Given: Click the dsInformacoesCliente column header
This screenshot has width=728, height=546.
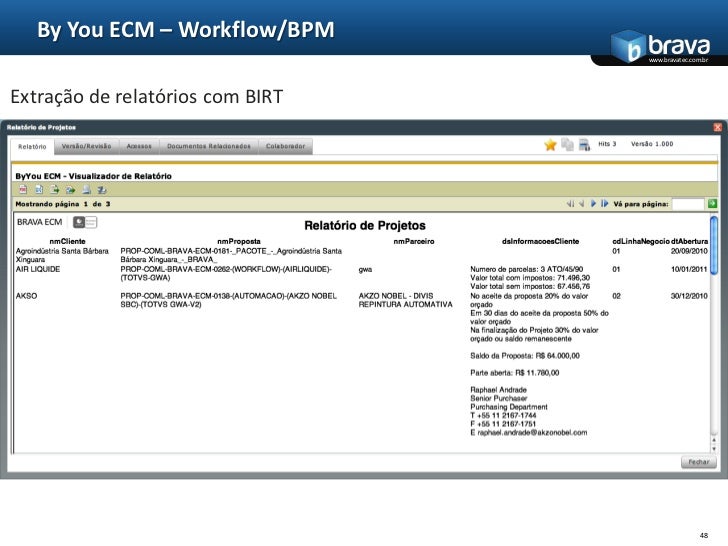Looking at the screenshot, I should click(540, 241).
